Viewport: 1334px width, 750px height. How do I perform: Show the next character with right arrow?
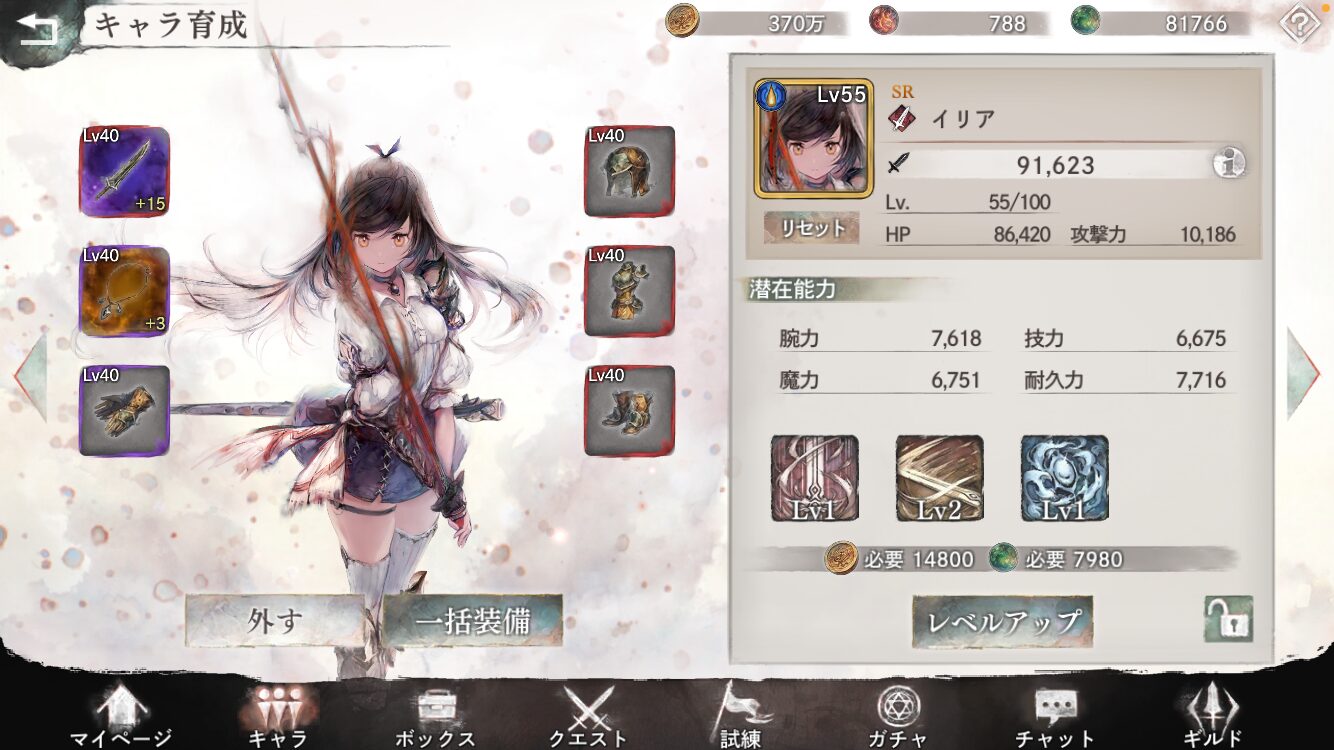[1303, 373]
